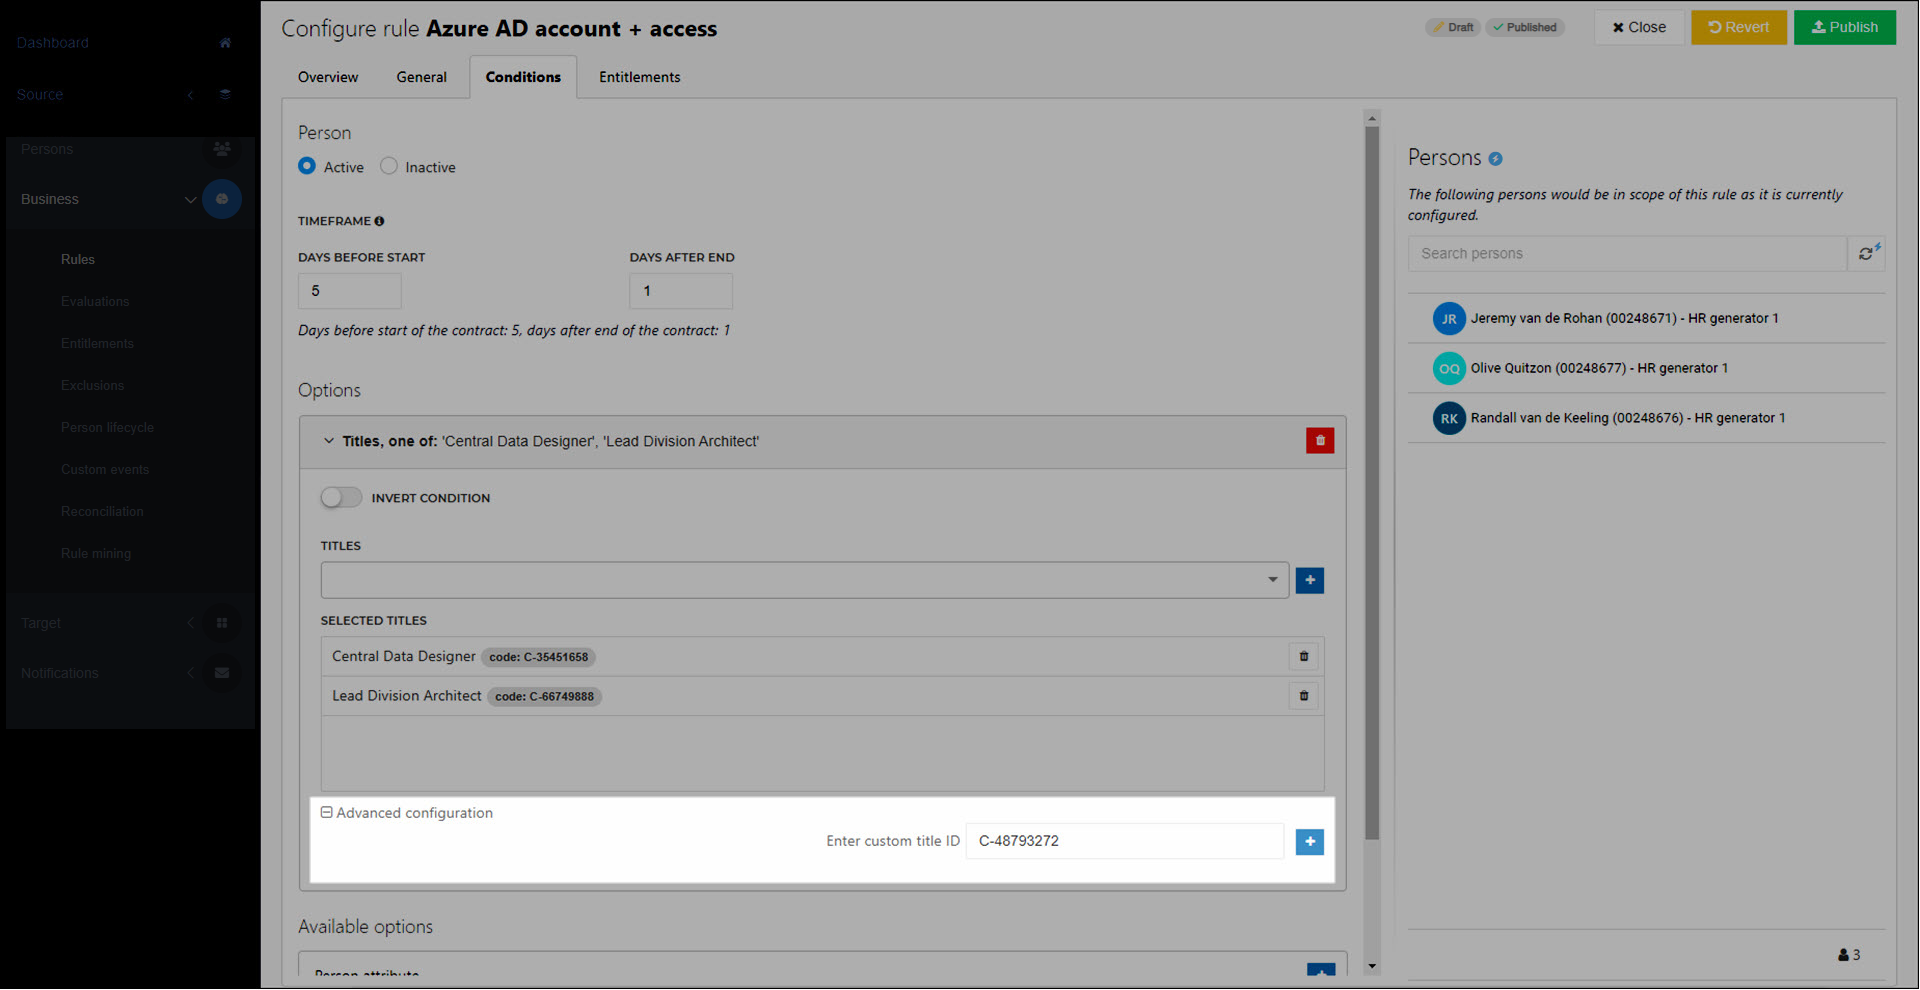The width and height of the screenshot is (1920, 990).
Task: Select Jeremy van de Rohan (00248671) row
Action: (1647, 319)
